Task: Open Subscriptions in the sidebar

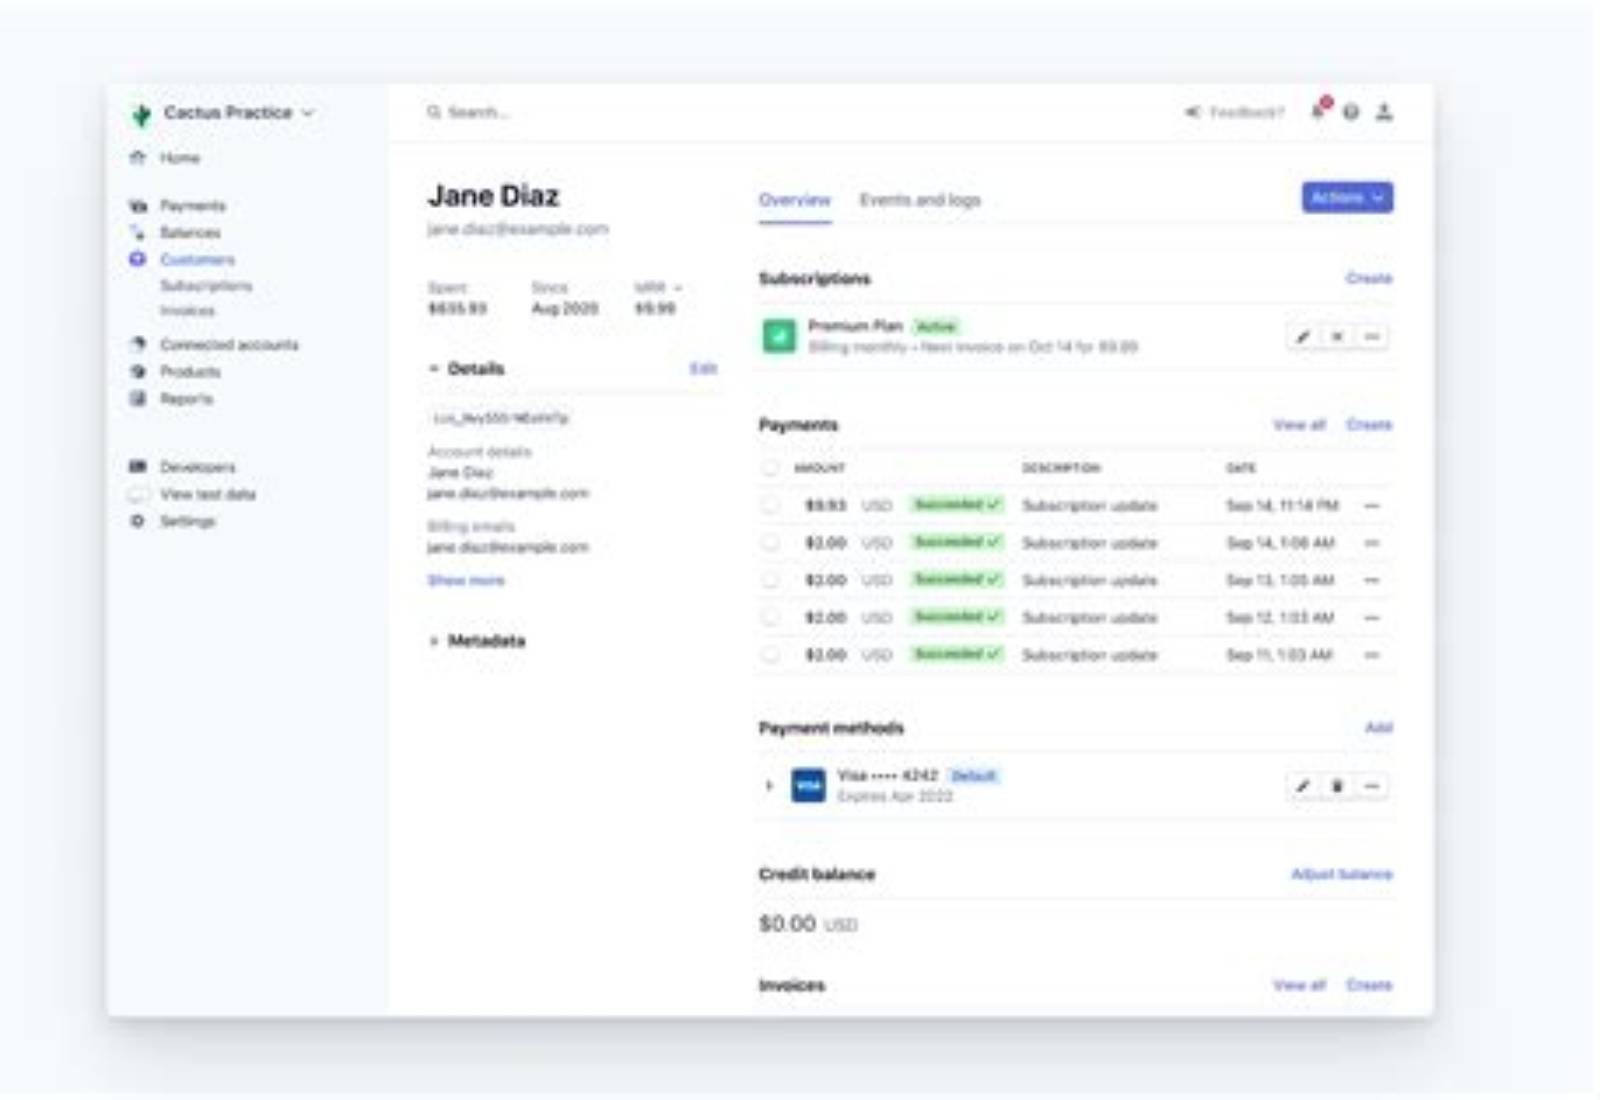Action: 206,286
